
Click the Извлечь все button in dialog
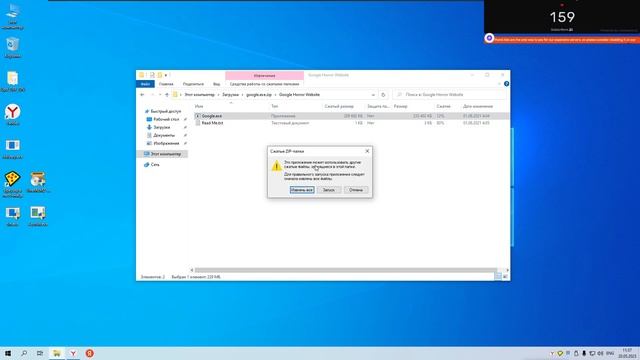302,190
